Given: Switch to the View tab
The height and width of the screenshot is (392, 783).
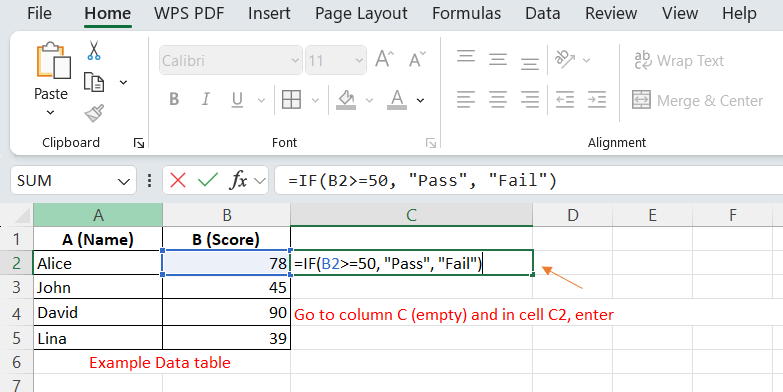Looking at the screenshot, I should click(x=680, y=13).
